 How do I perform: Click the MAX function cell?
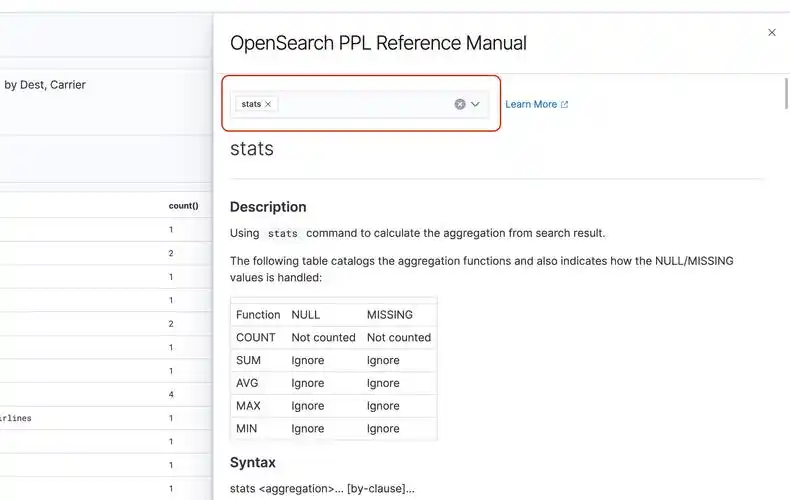click(248, 405)
